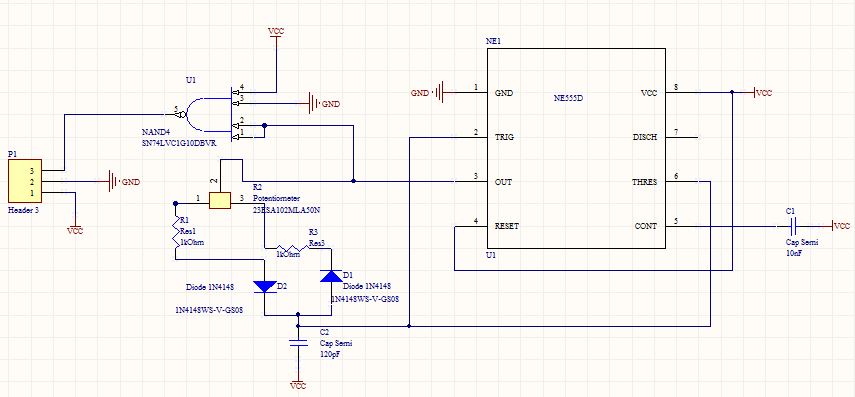Select the '10nF' value text

[794, 254]
